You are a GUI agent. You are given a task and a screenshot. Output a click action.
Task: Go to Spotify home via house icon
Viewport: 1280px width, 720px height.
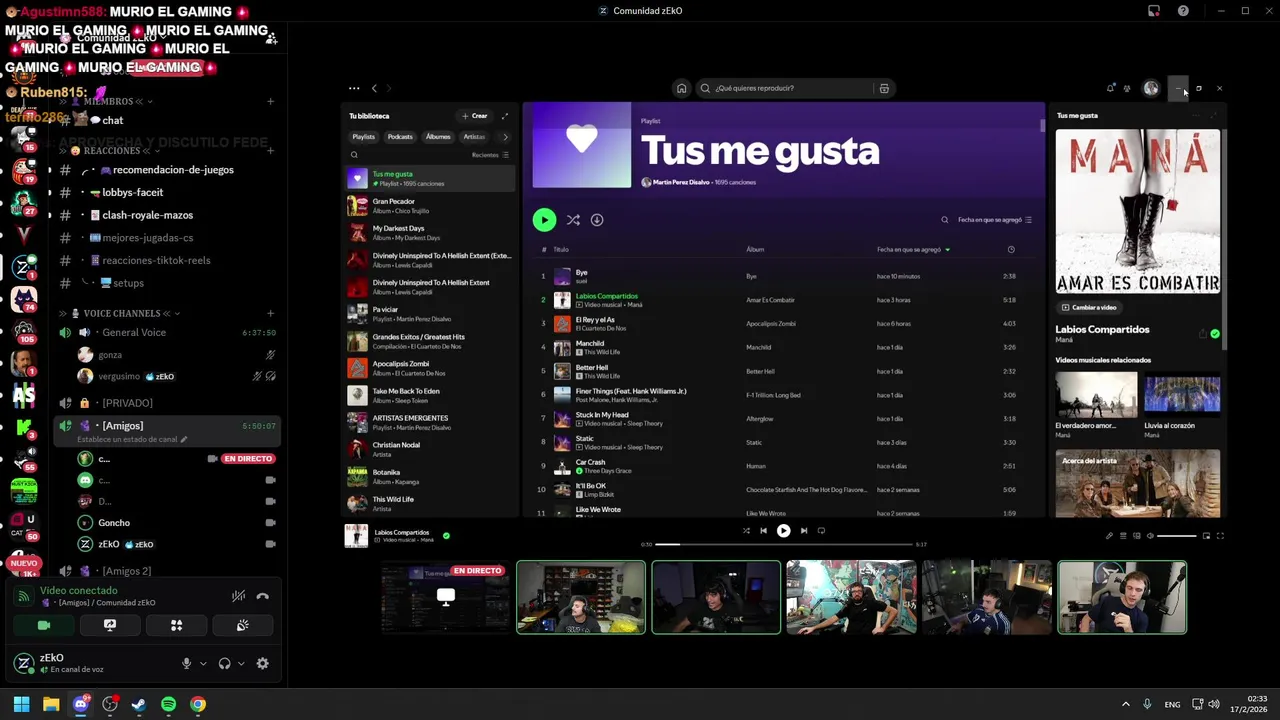click(x=682, y=88)
